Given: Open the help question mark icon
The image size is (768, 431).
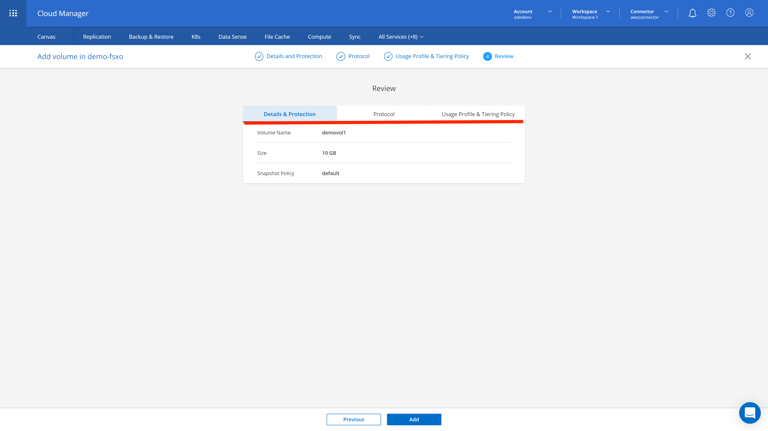Looking at the screenshot, I should 730,13.
